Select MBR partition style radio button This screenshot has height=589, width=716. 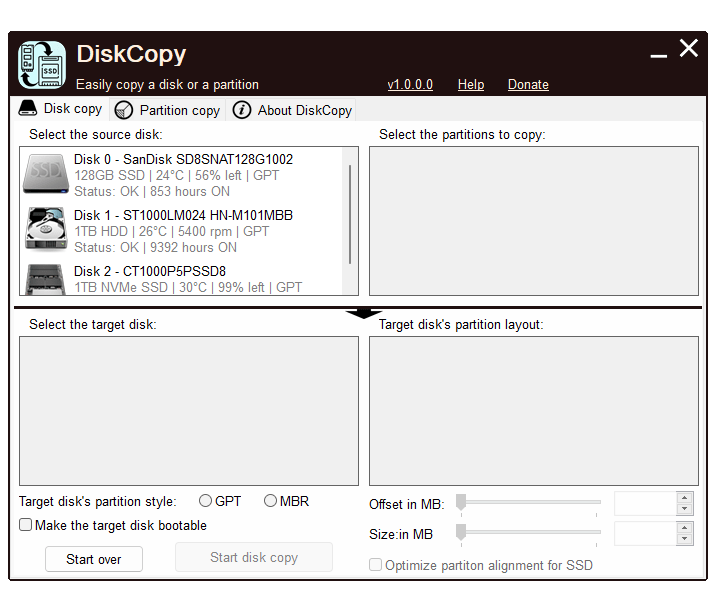271,501
